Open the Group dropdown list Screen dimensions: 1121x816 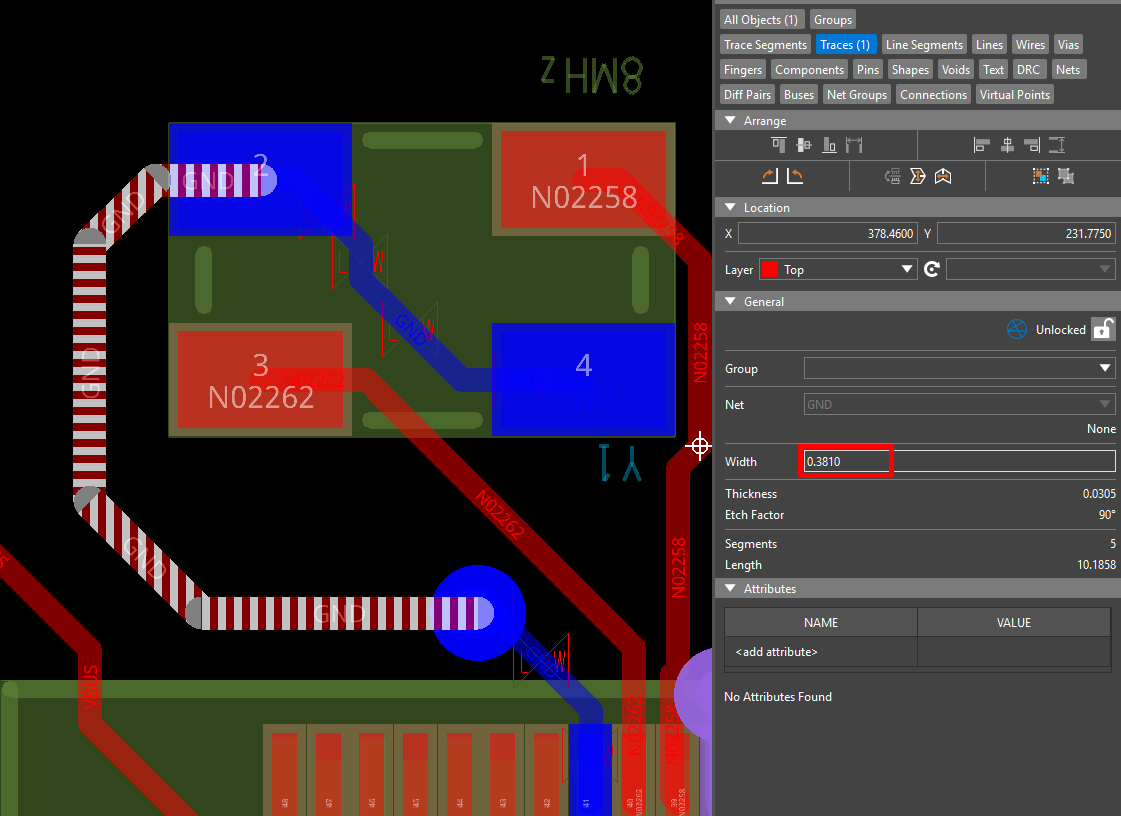click(959, 369)
